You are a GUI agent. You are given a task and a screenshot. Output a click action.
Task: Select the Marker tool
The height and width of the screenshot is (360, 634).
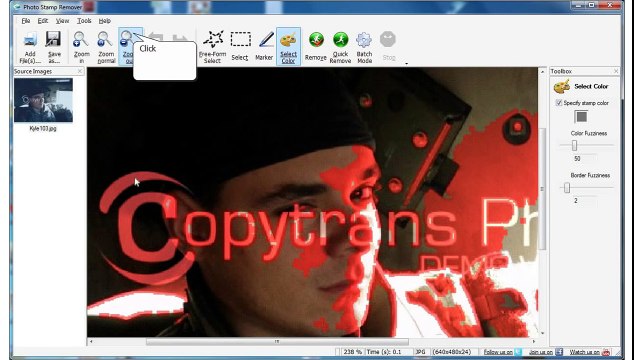tap(264, 47)
